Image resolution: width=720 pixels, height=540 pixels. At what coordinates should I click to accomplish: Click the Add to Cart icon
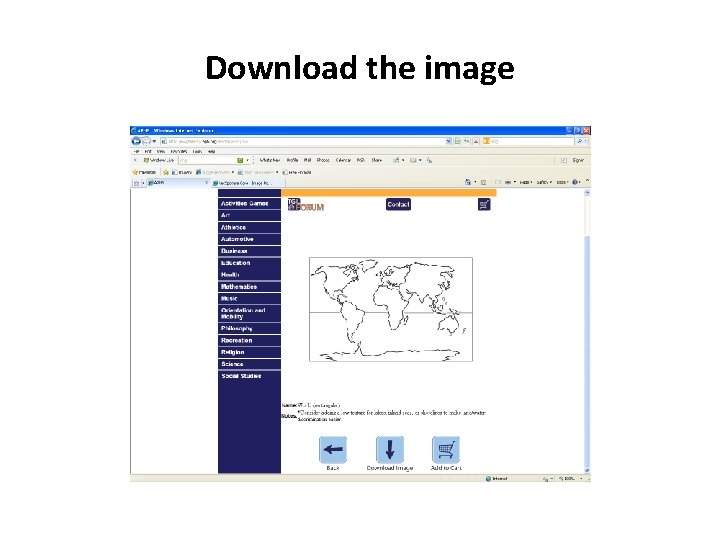(446, 450)
